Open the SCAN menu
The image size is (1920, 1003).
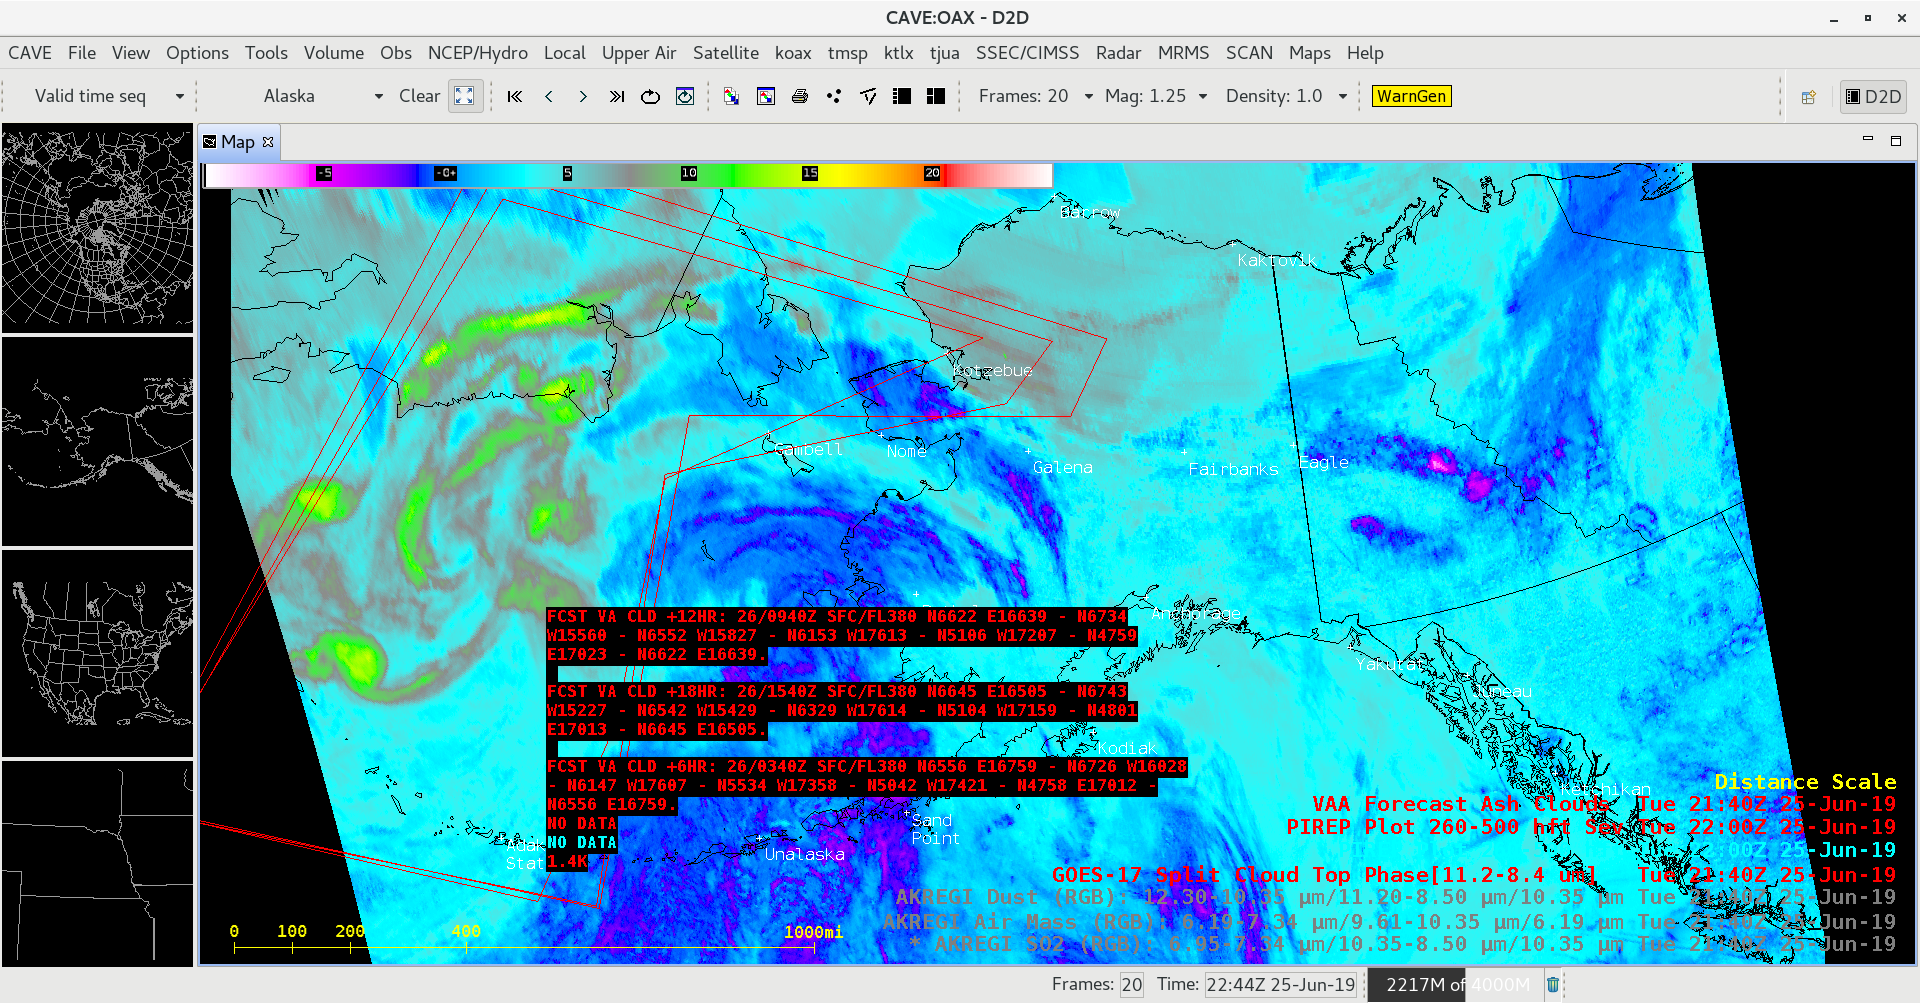[x=1250, y=53]
